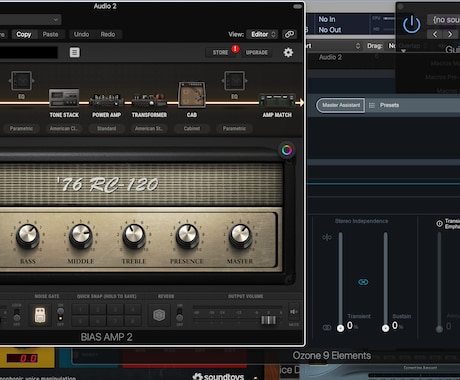Click the No Out output label in DAW
Viewport: 460px width, 380px height.
330,30
